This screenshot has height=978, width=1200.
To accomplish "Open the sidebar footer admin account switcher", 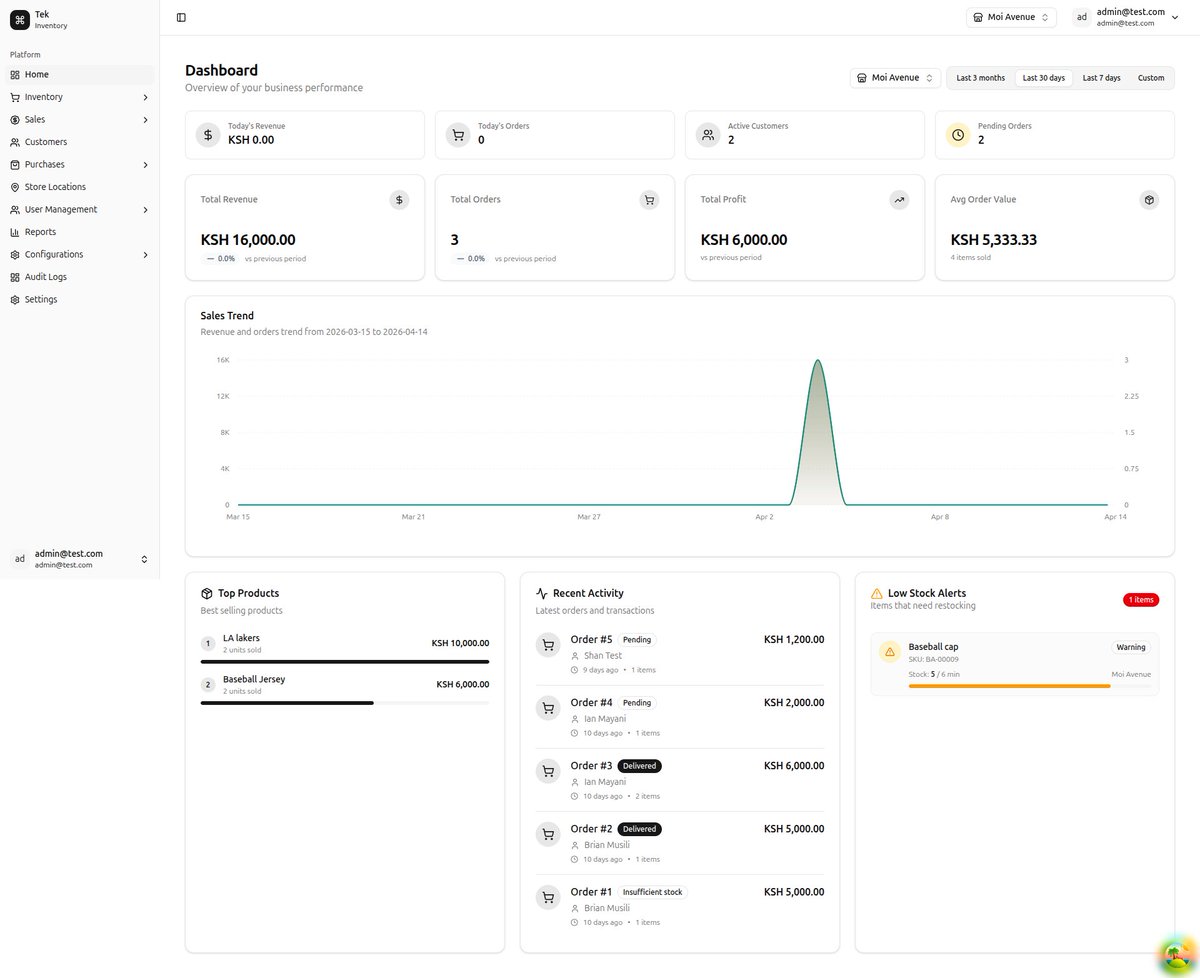I will (80, 559).
